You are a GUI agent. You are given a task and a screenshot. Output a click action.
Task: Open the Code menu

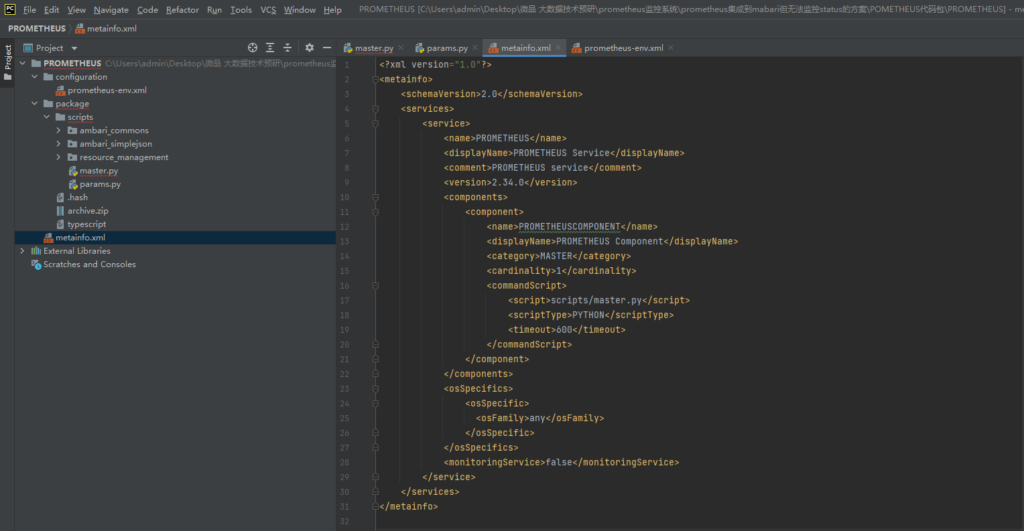pos(148,10)
